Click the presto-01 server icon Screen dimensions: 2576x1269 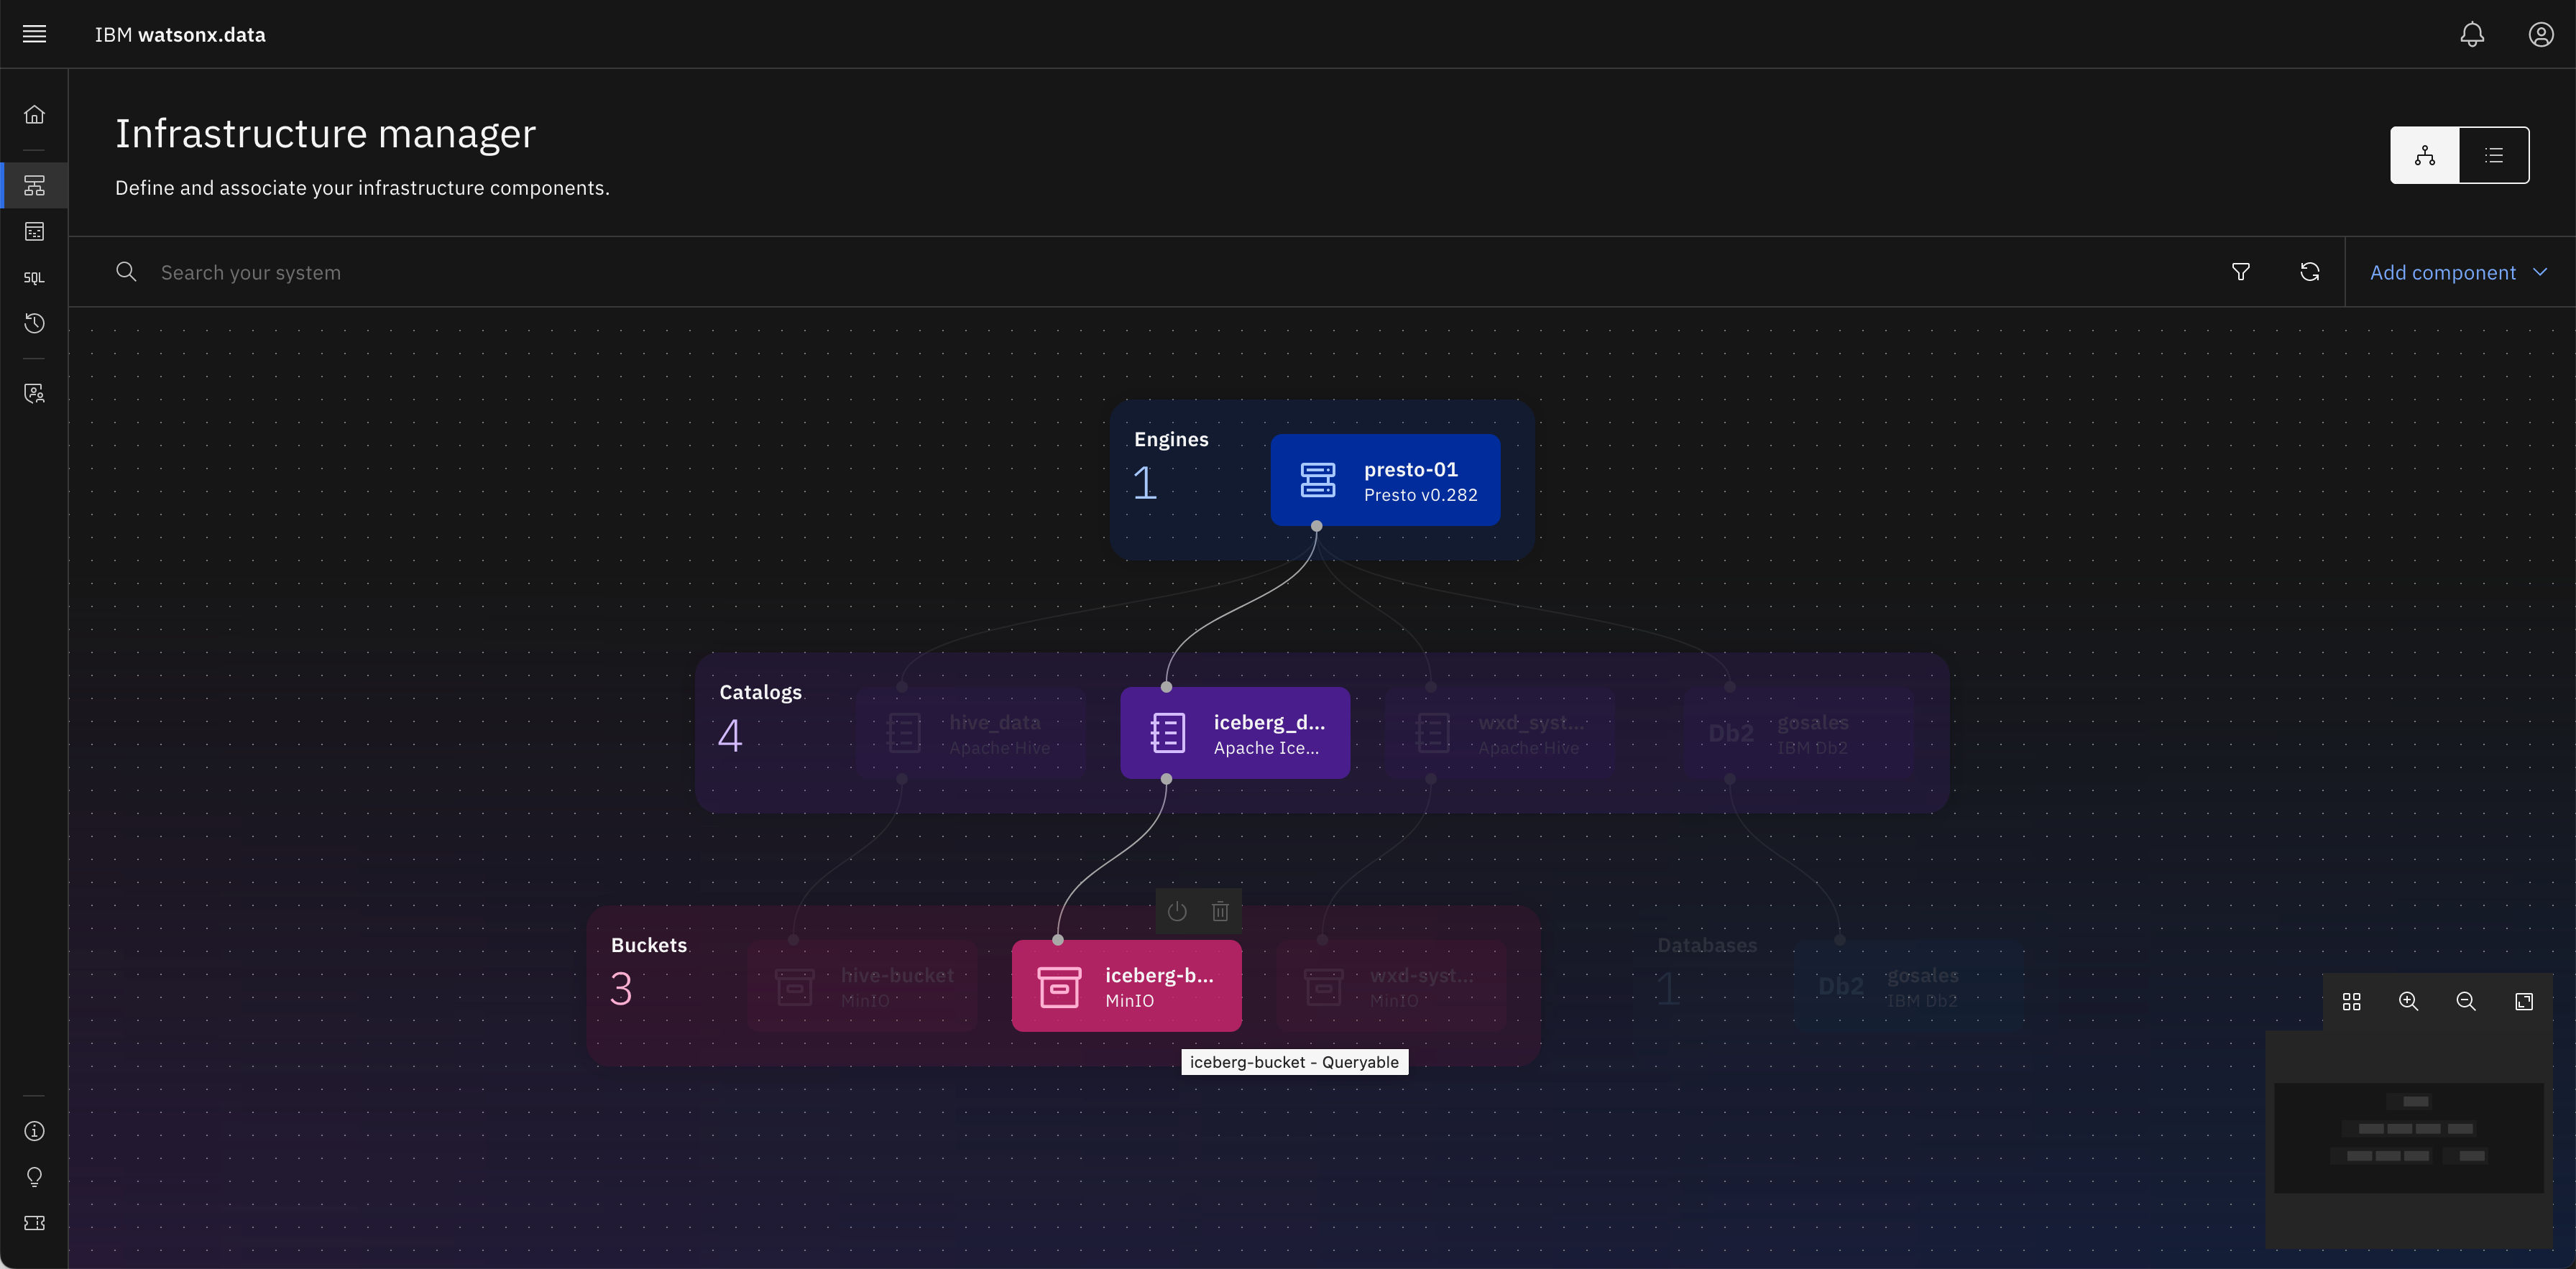pyautogui.click(x=1317, y=480)
